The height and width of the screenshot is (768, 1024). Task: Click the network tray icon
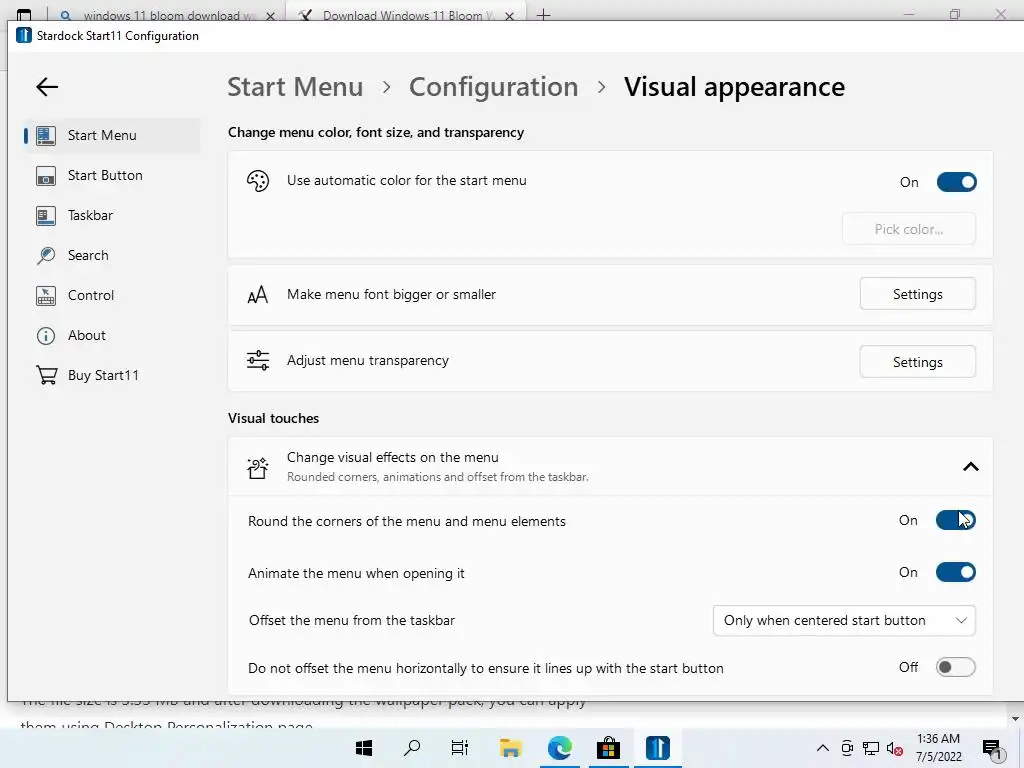click(871, 749)
